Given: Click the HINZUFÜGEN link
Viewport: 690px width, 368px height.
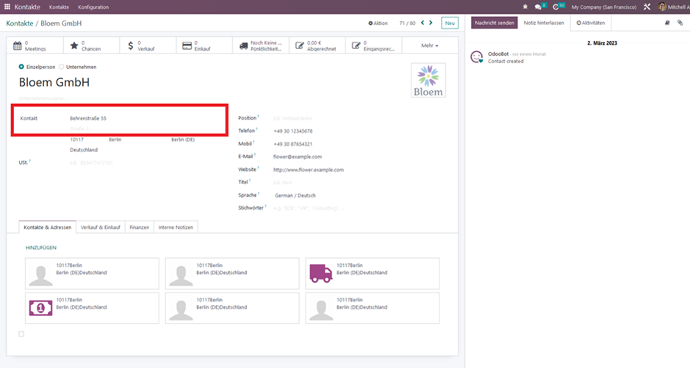Looking at the screenshot, I should click(41, 248).
